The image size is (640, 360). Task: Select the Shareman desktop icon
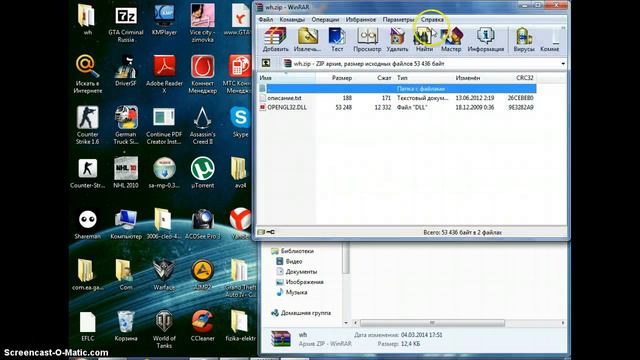[x=87, y=224]
